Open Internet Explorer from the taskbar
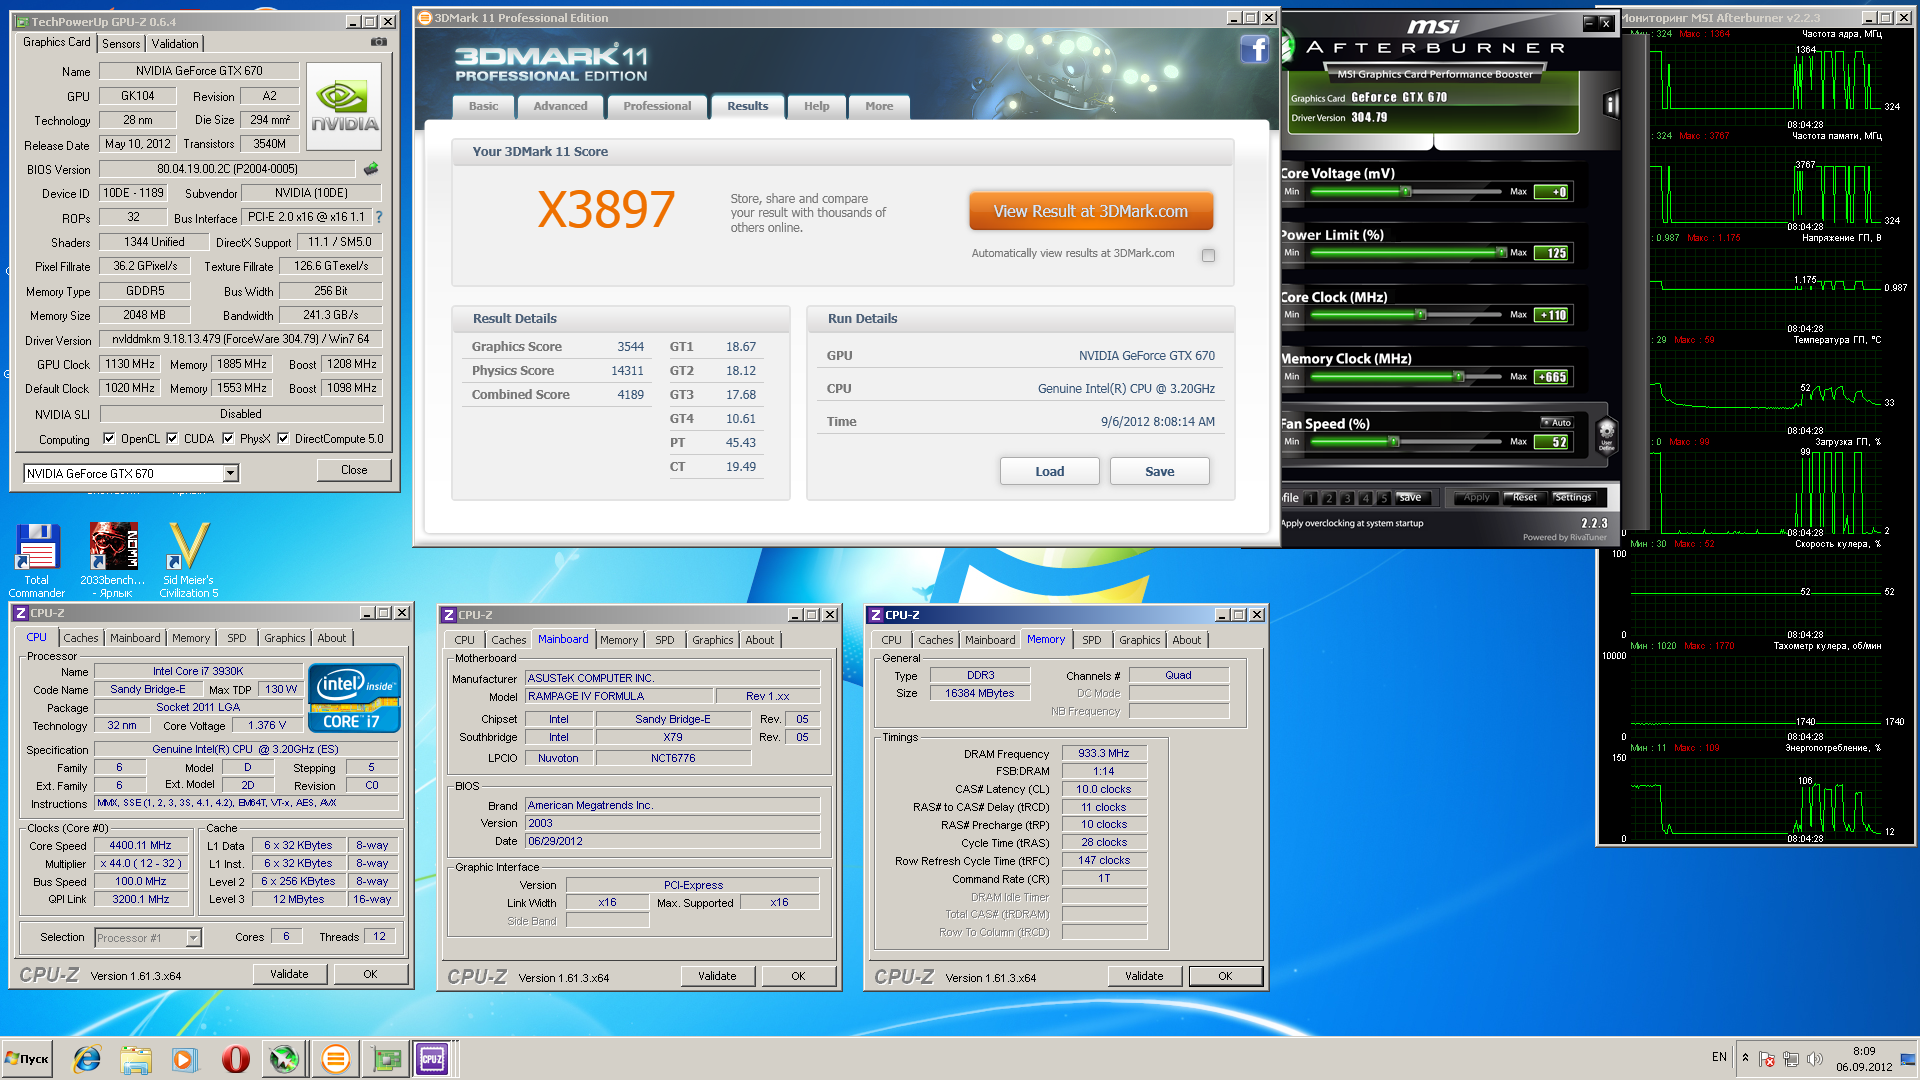The image size is (1920, 1080). pos(87,1058)
